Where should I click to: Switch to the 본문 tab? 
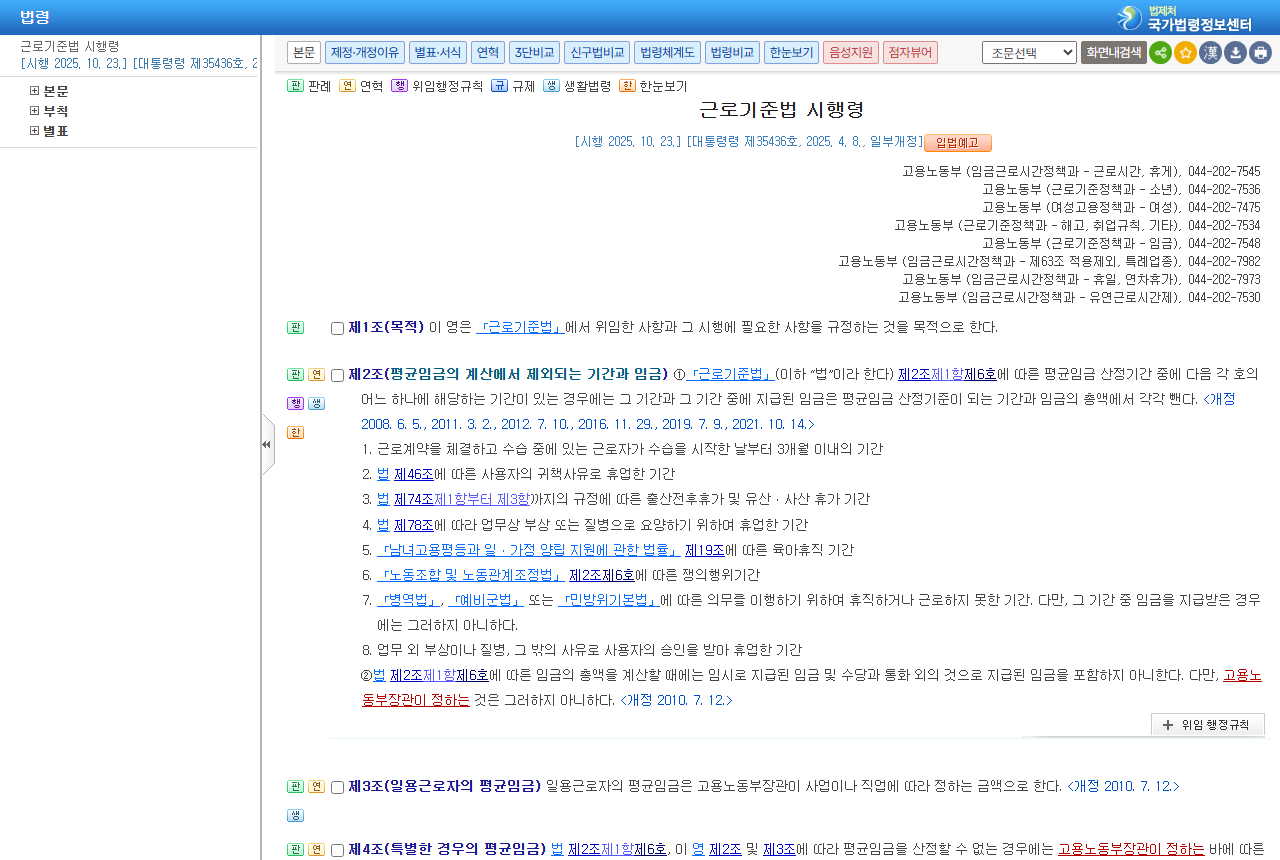pyautogui.click(x=304, y=52)
